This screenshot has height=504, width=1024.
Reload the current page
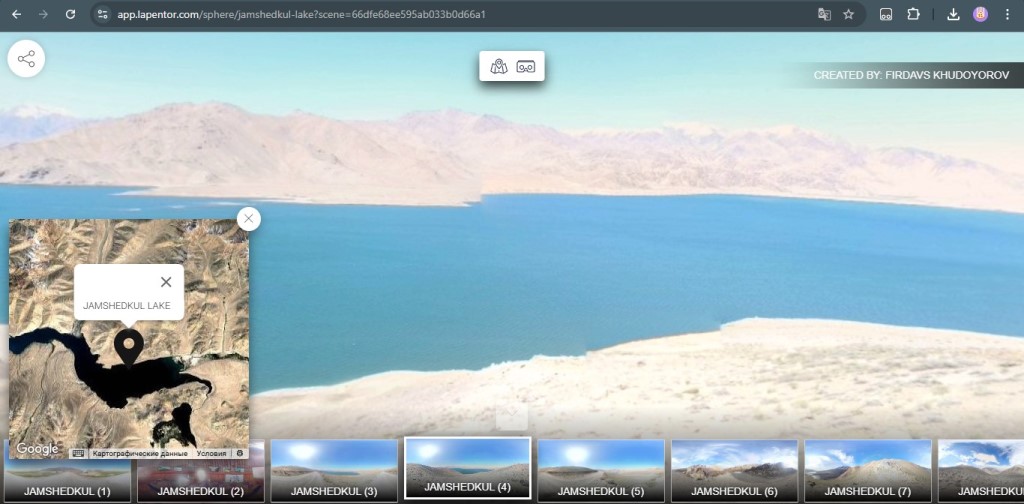click(x=70, y=15)
